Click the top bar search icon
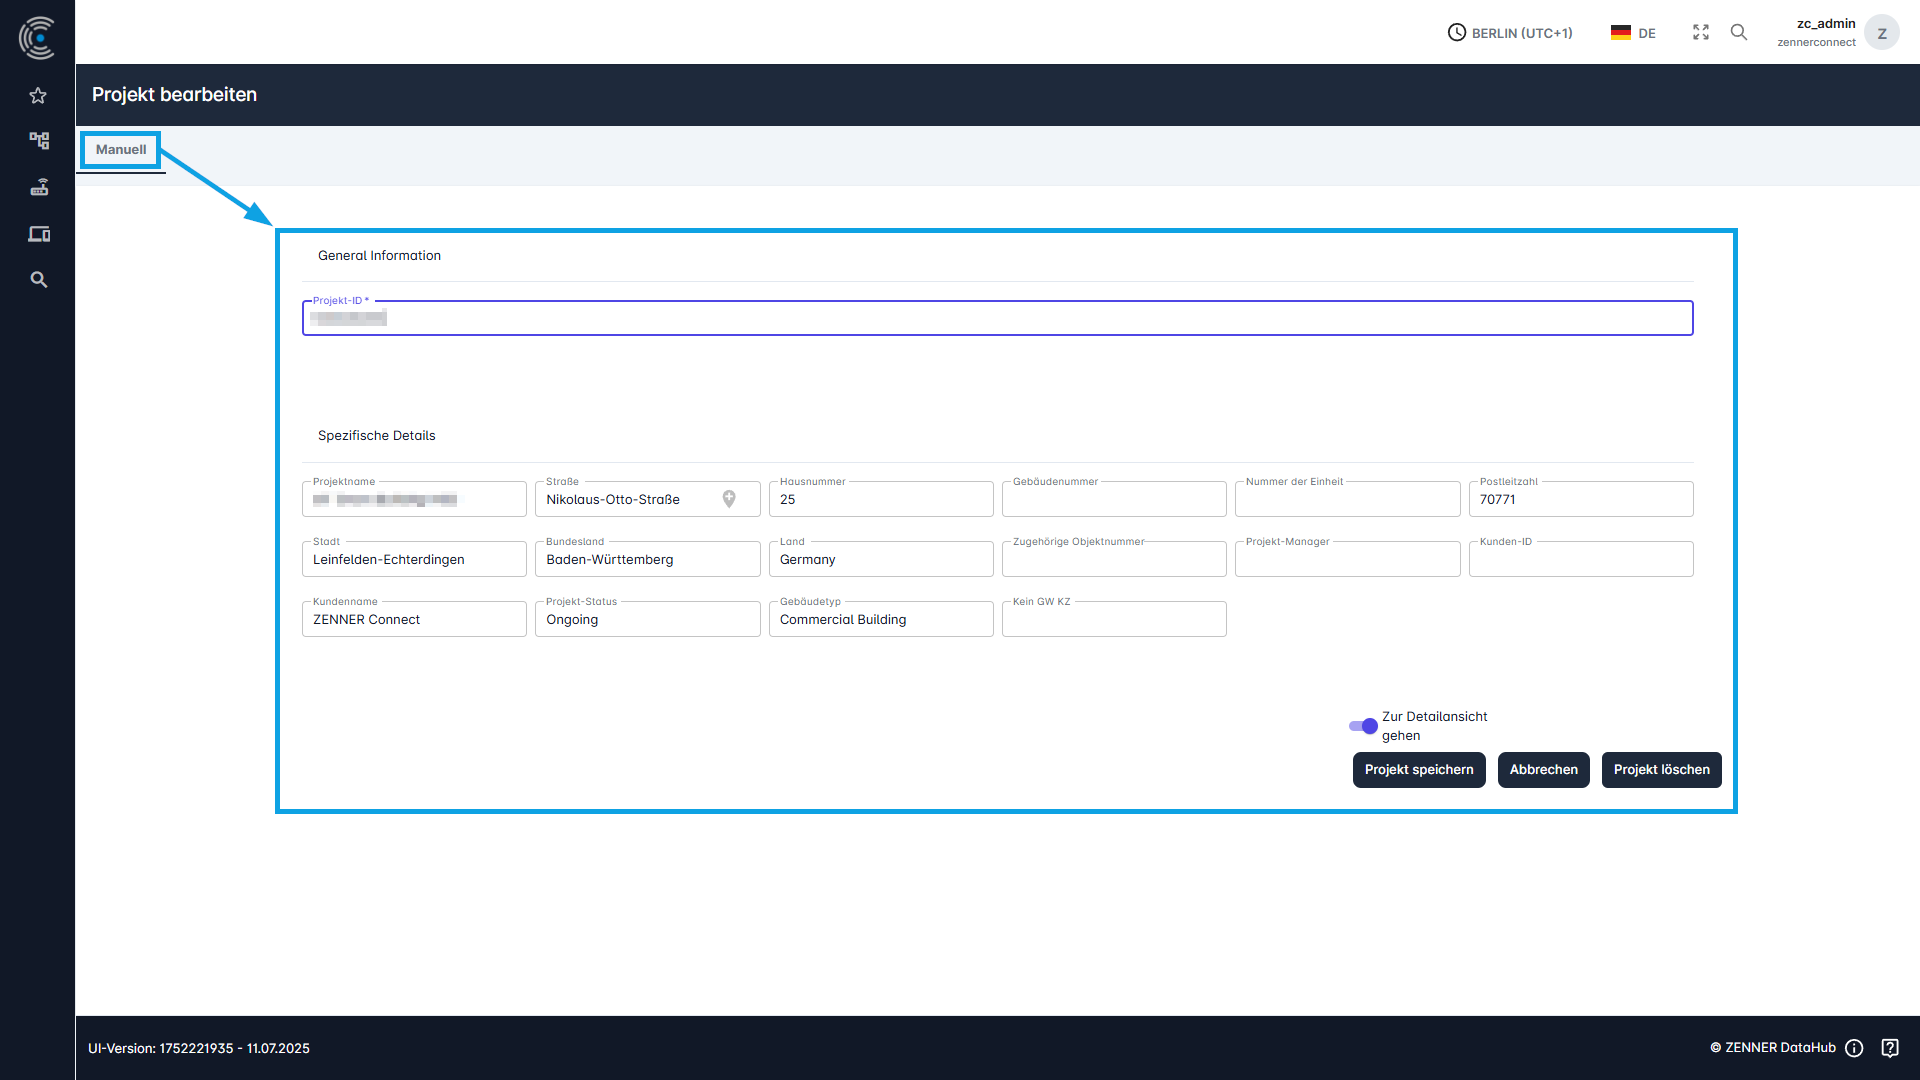Screen dimensions: 1920x1080 [x=1739, y=32]
